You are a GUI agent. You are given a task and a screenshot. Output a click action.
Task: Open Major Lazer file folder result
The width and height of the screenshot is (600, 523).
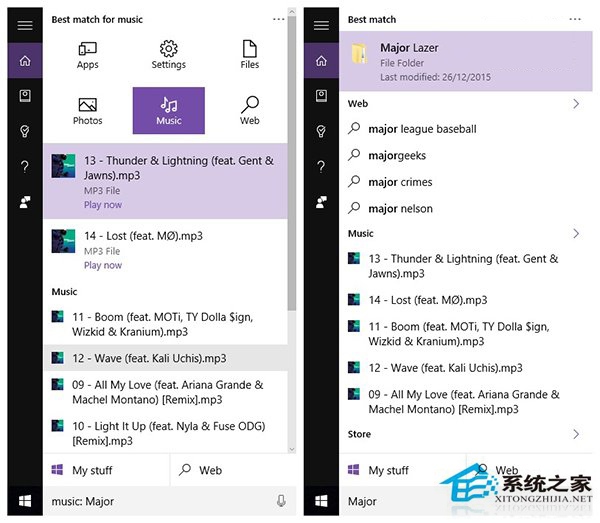(466, 61)
